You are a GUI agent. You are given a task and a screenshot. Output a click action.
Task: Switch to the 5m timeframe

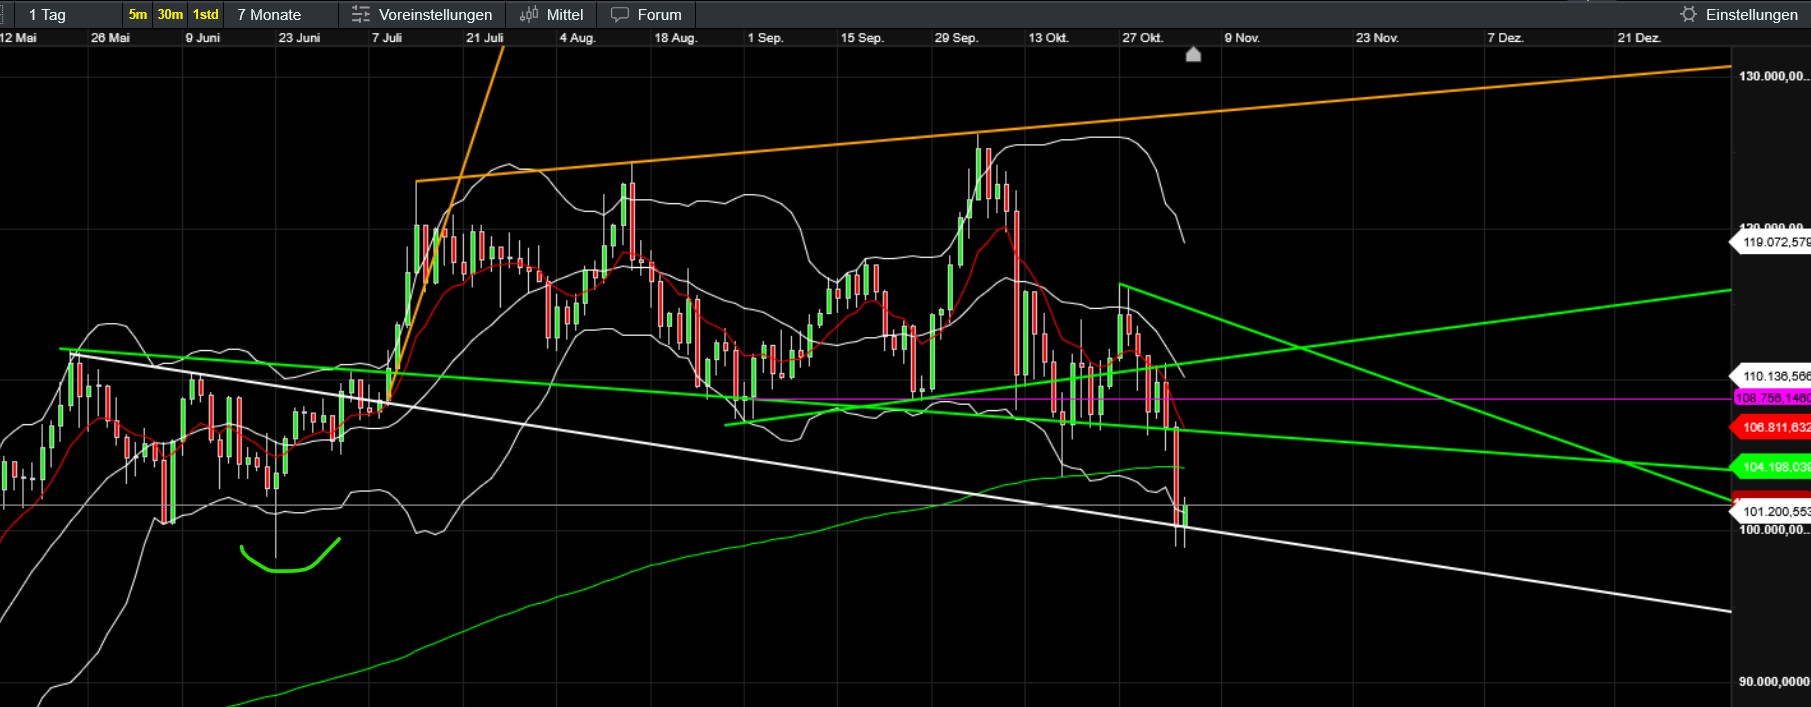tap(138, 15)
